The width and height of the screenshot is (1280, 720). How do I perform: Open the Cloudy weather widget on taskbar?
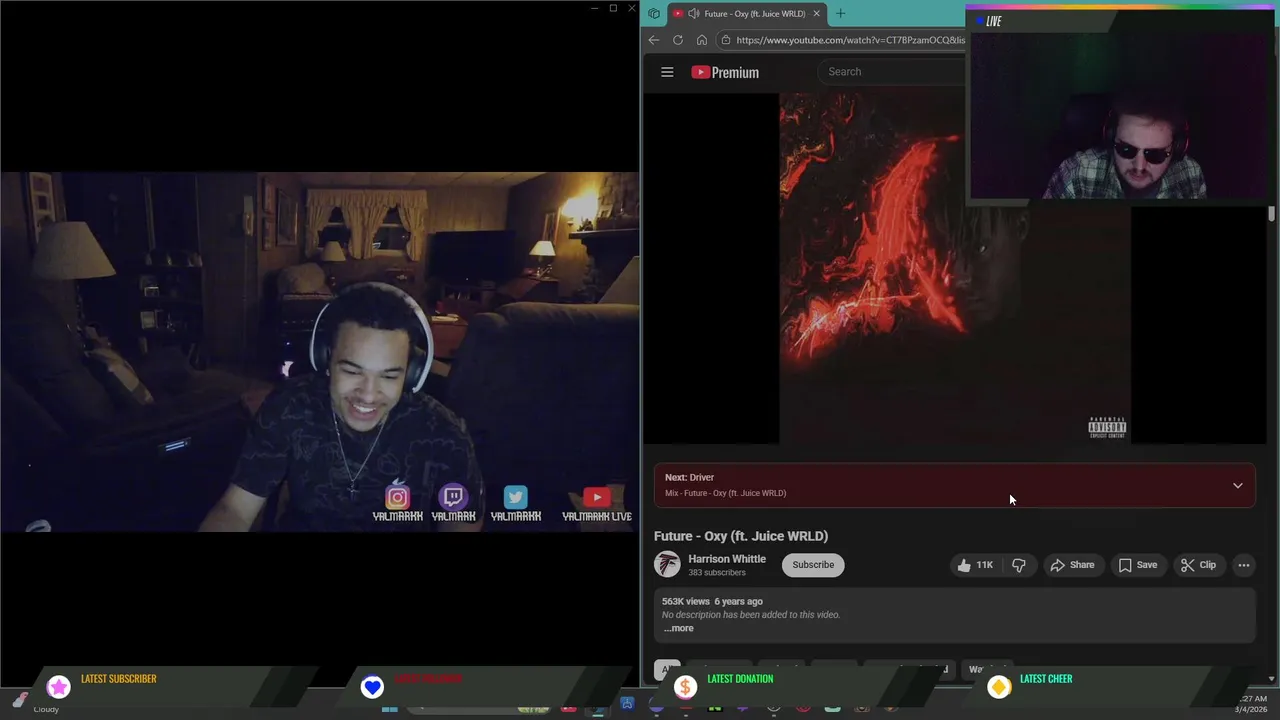tap(34, 701)
